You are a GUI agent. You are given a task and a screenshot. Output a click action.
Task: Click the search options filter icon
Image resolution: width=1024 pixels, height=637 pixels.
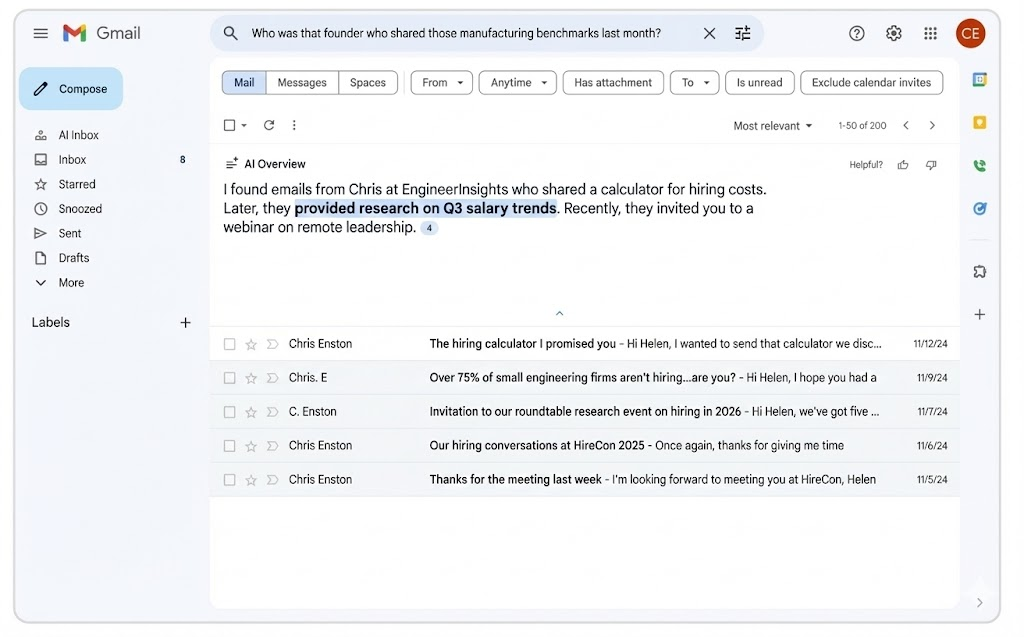tap(742, 33)
